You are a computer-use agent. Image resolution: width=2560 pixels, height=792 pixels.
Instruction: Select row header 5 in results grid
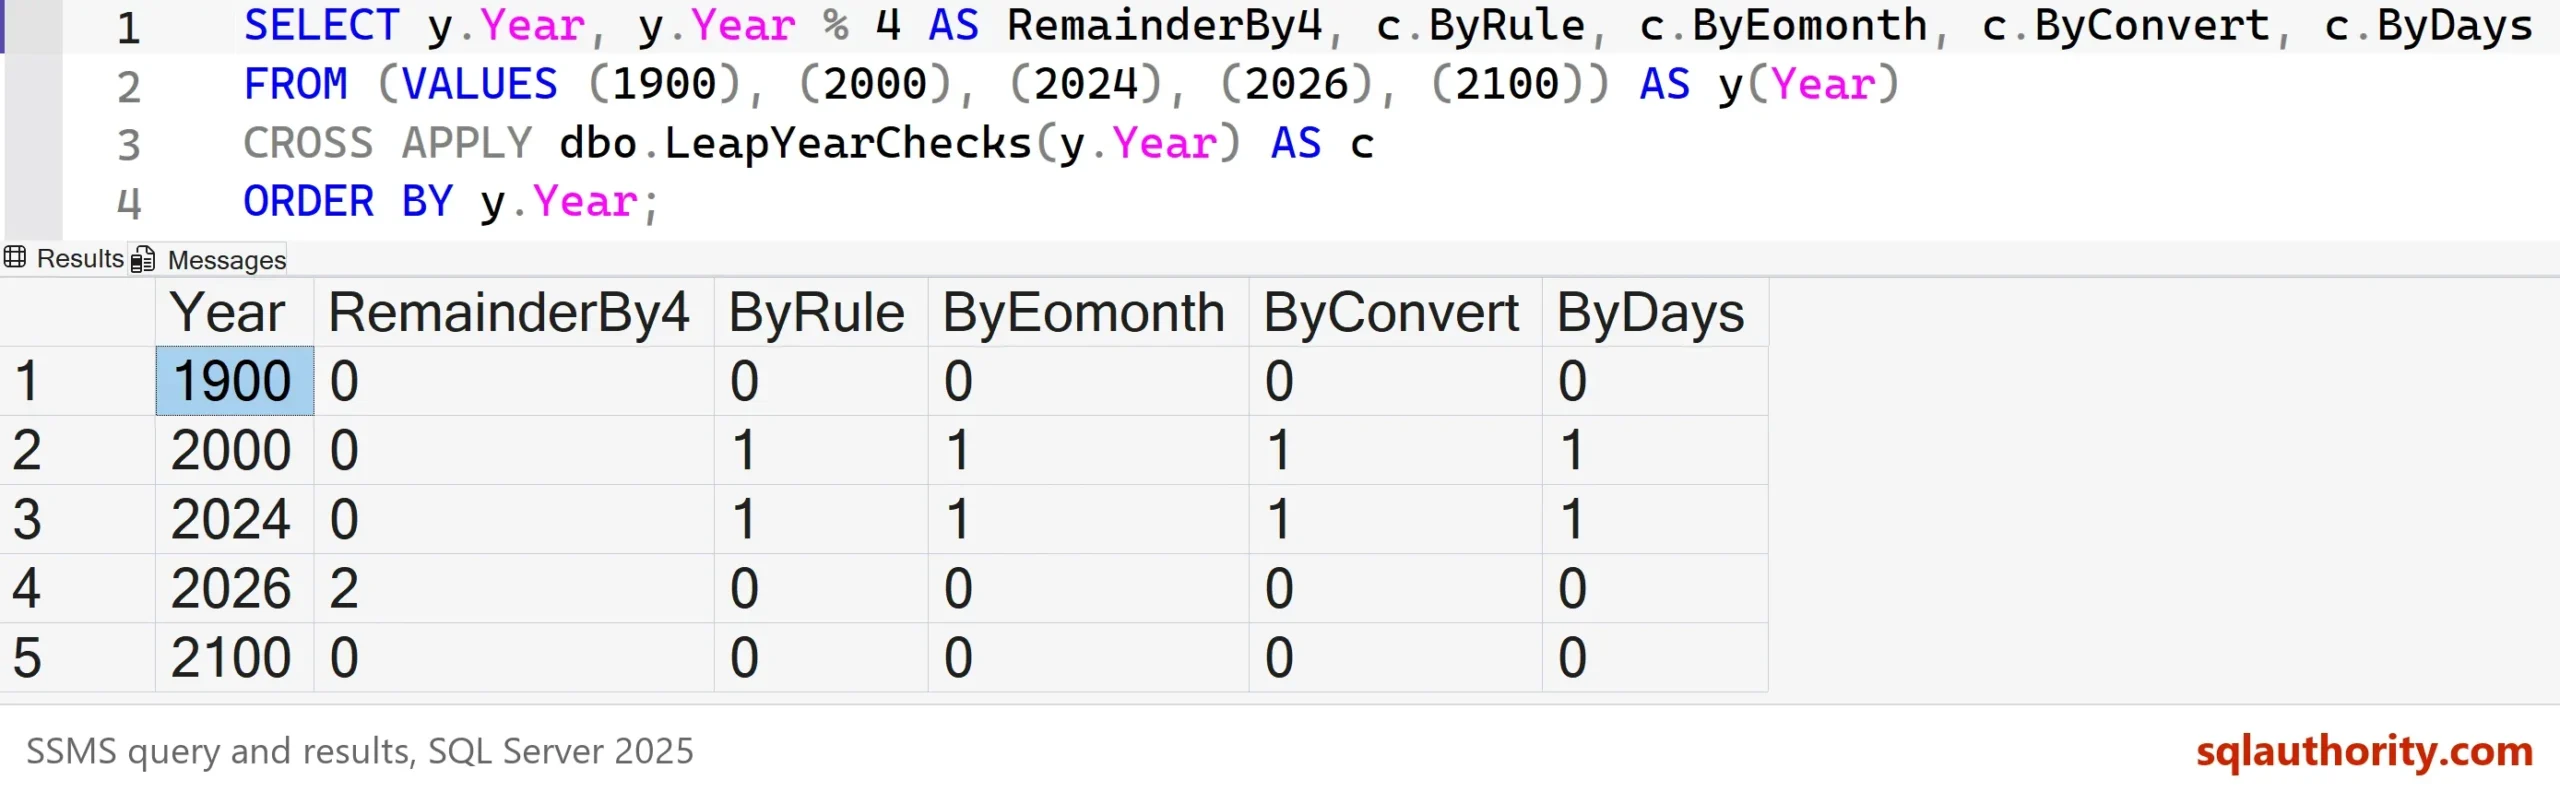pos(77,657)
